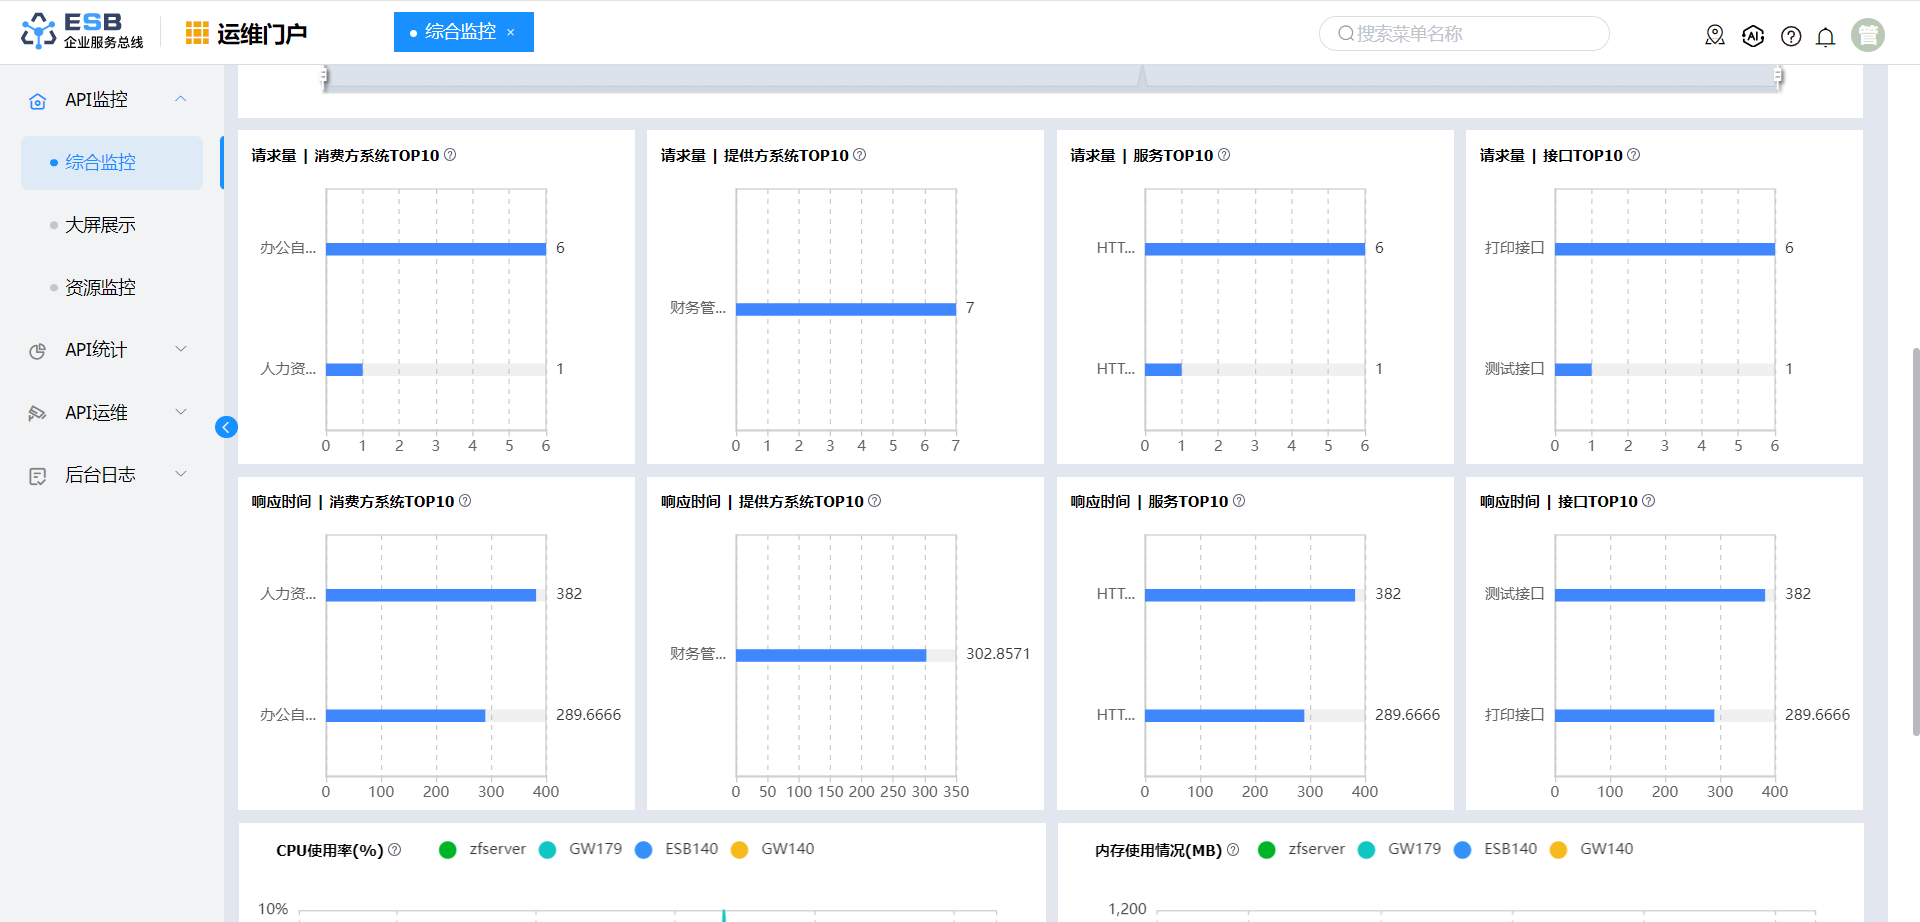Toggle ESB140 series in memory usage legend
This screenshot has height=922, width=1920.
point(1497,849)
